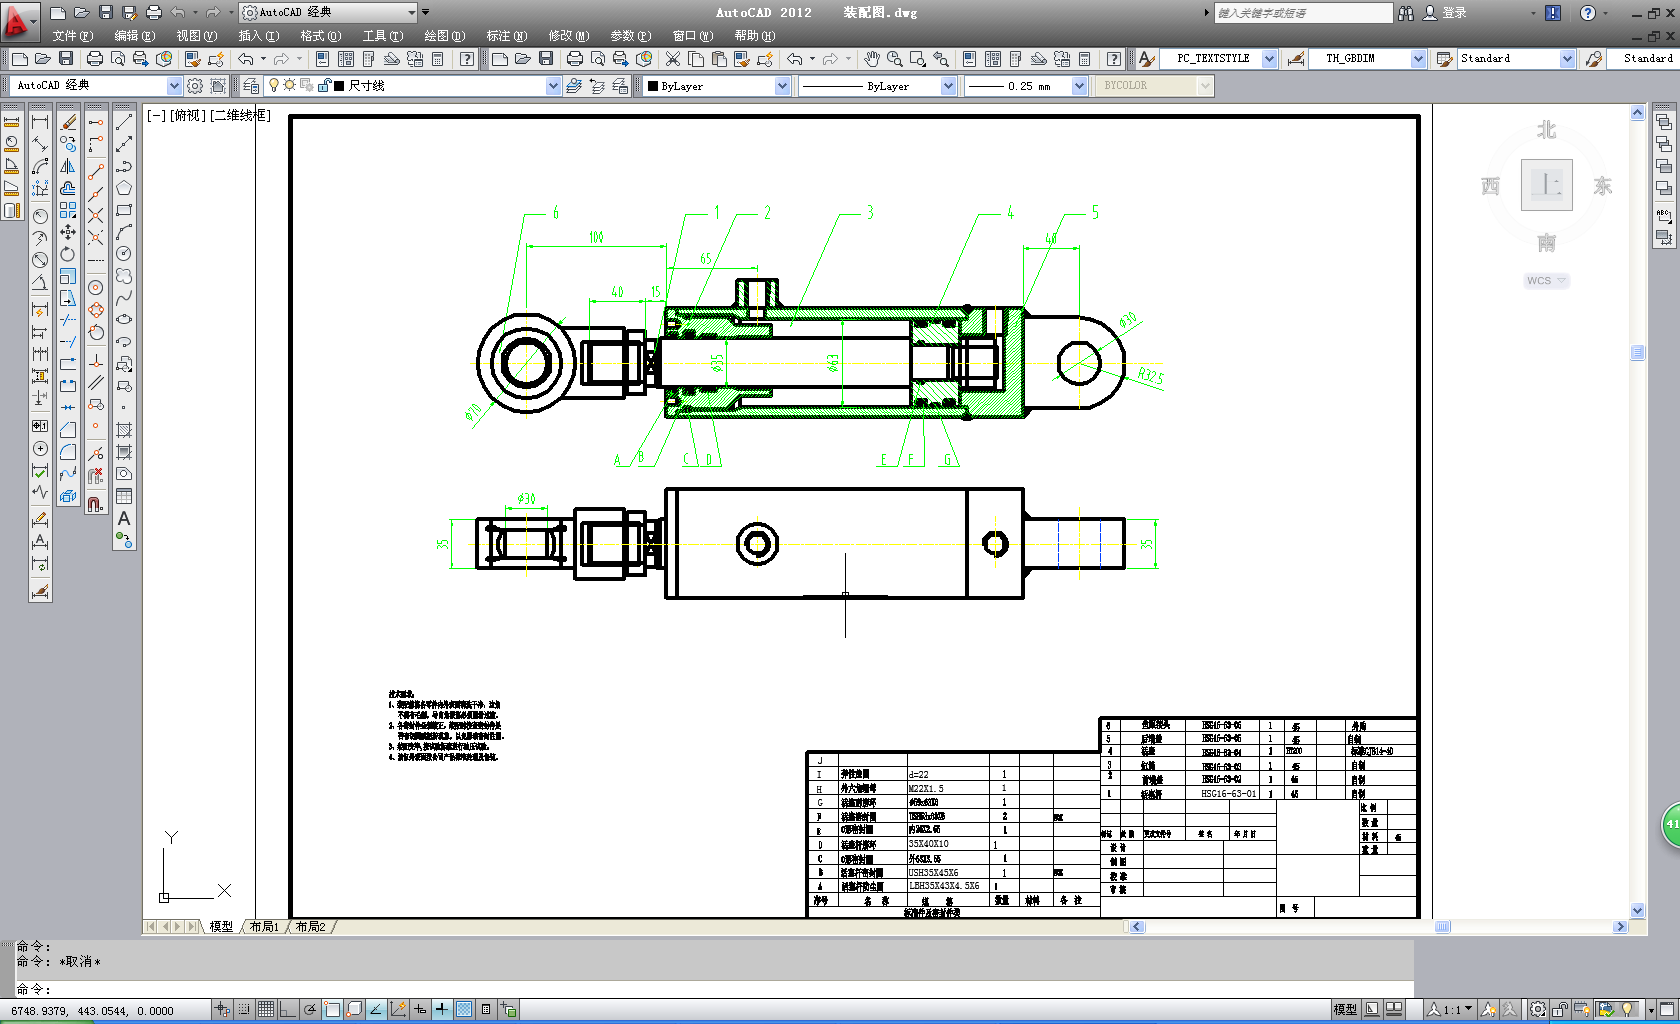Open the 0.25 mm lineweight dropdown
The width and height of the screenshot is (1680, 1024).
(x=1079, y=86)
